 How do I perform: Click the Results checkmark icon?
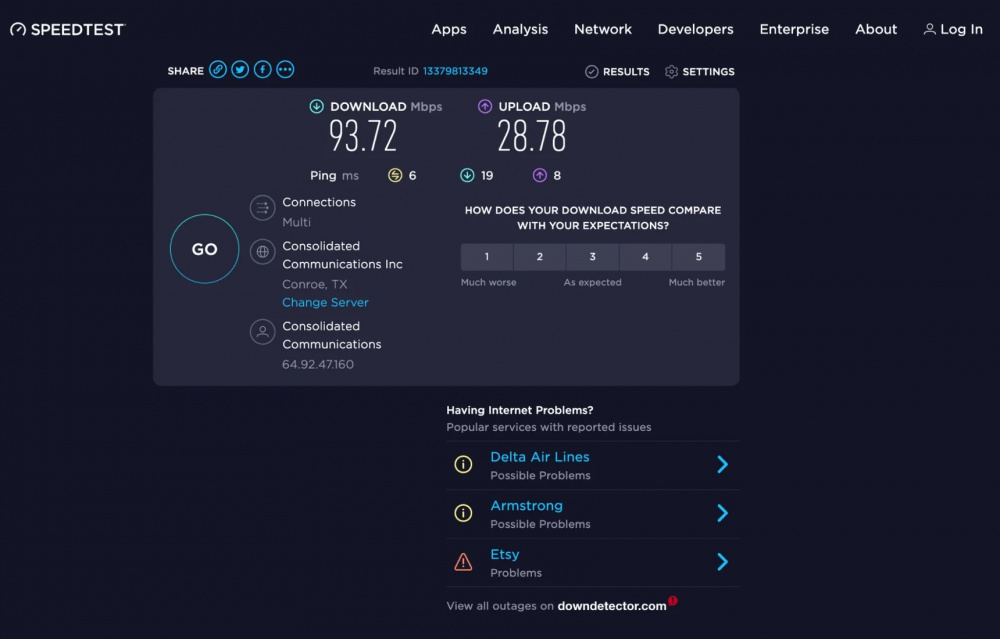(592, 71)
